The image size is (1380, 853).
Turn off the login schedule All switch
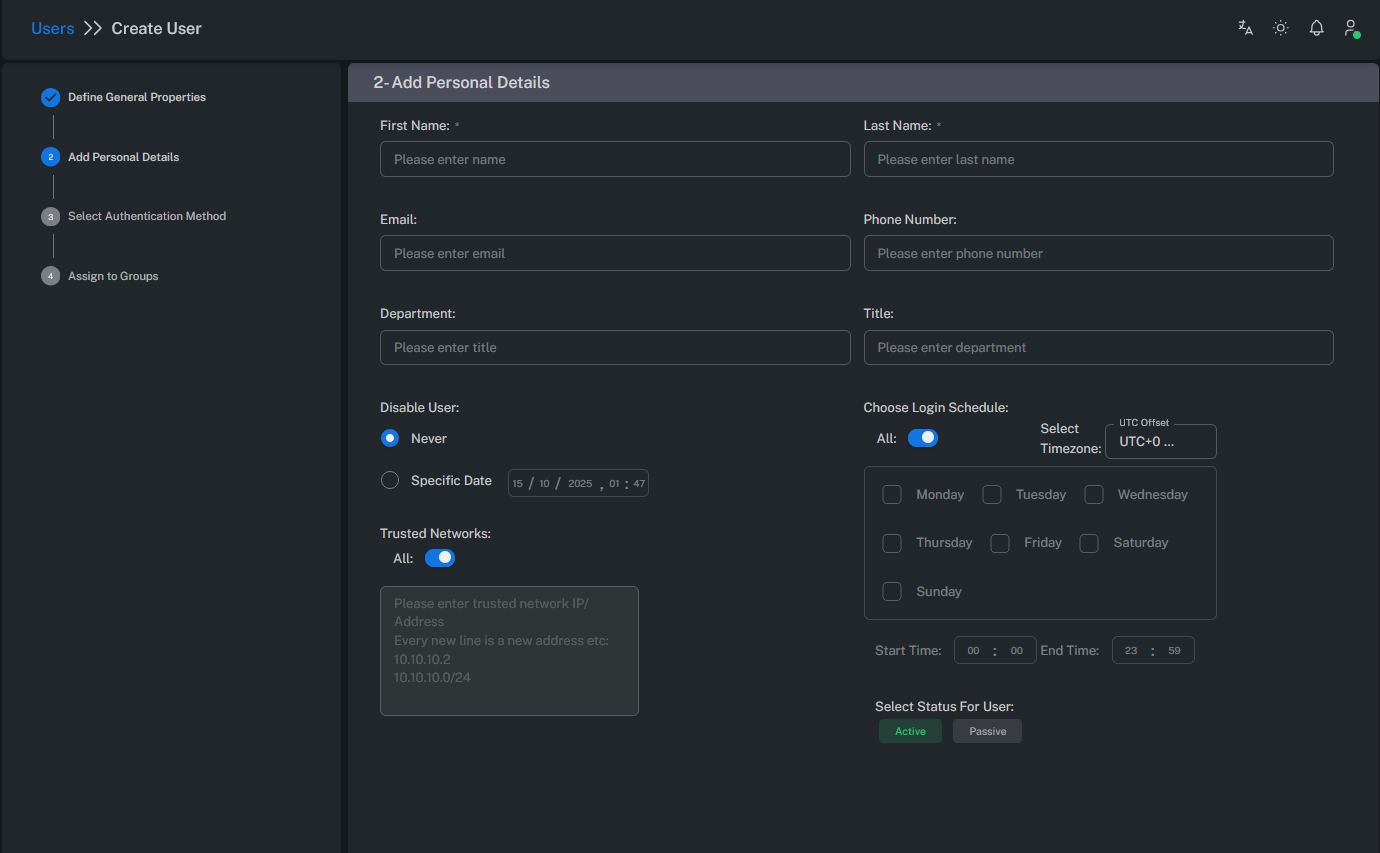tap(922, 437)
